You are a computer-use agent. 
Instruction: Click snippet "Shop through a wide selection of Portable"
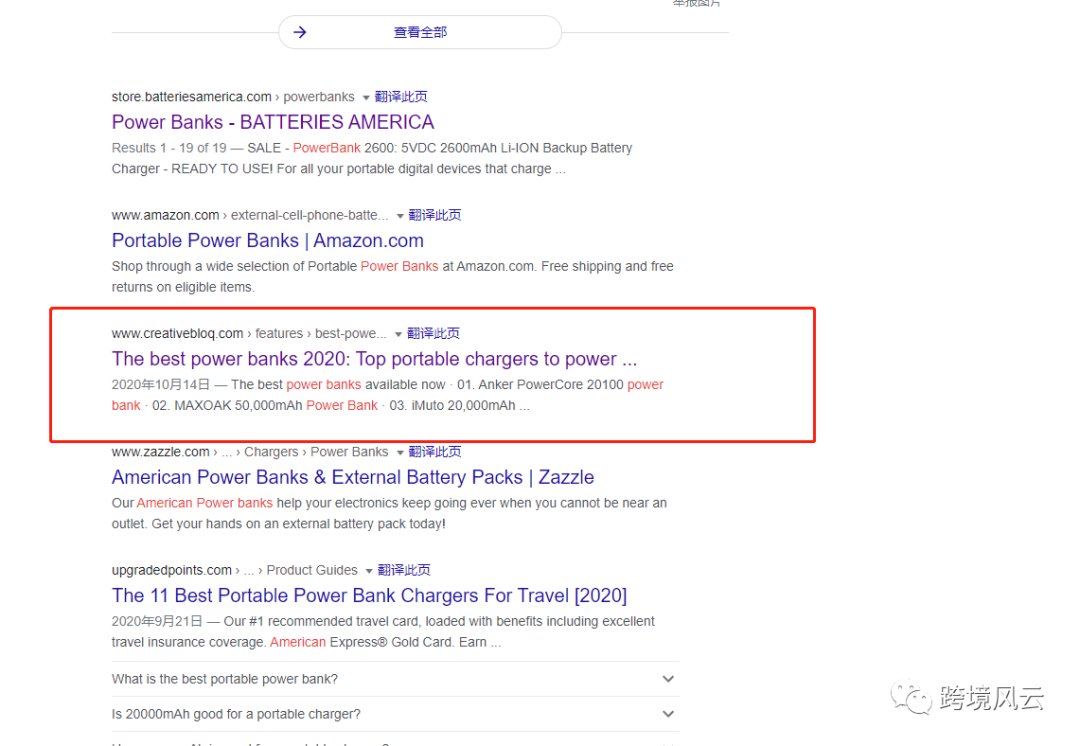(x=234, y=267)
